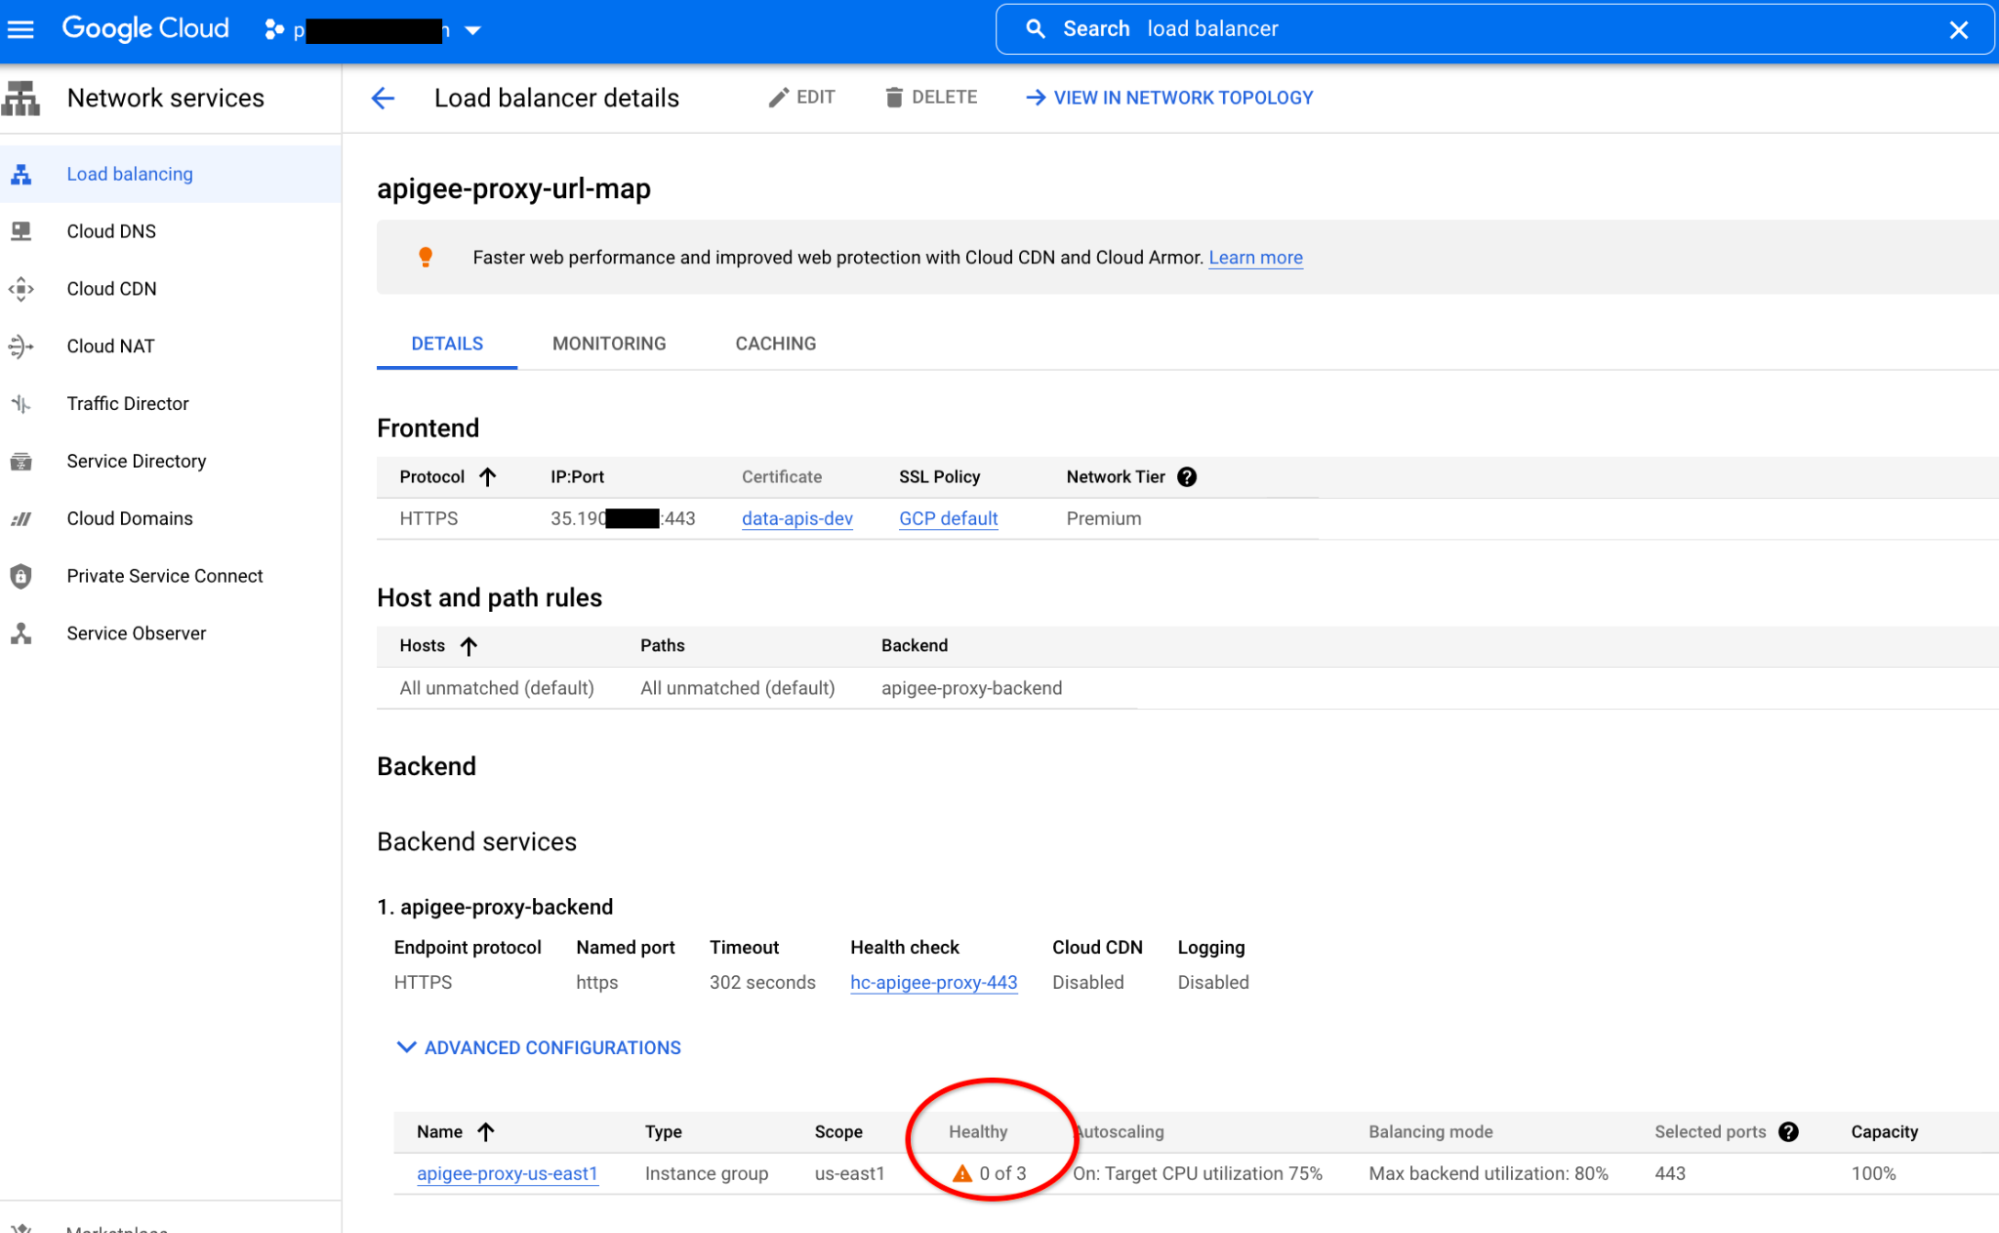Sort backend Name column using the arrow

486,1132
